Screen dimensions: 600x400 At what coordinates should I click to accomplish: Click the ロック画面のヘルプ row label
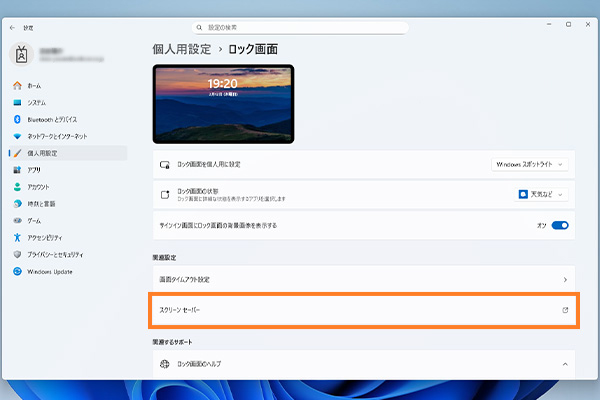199,364
